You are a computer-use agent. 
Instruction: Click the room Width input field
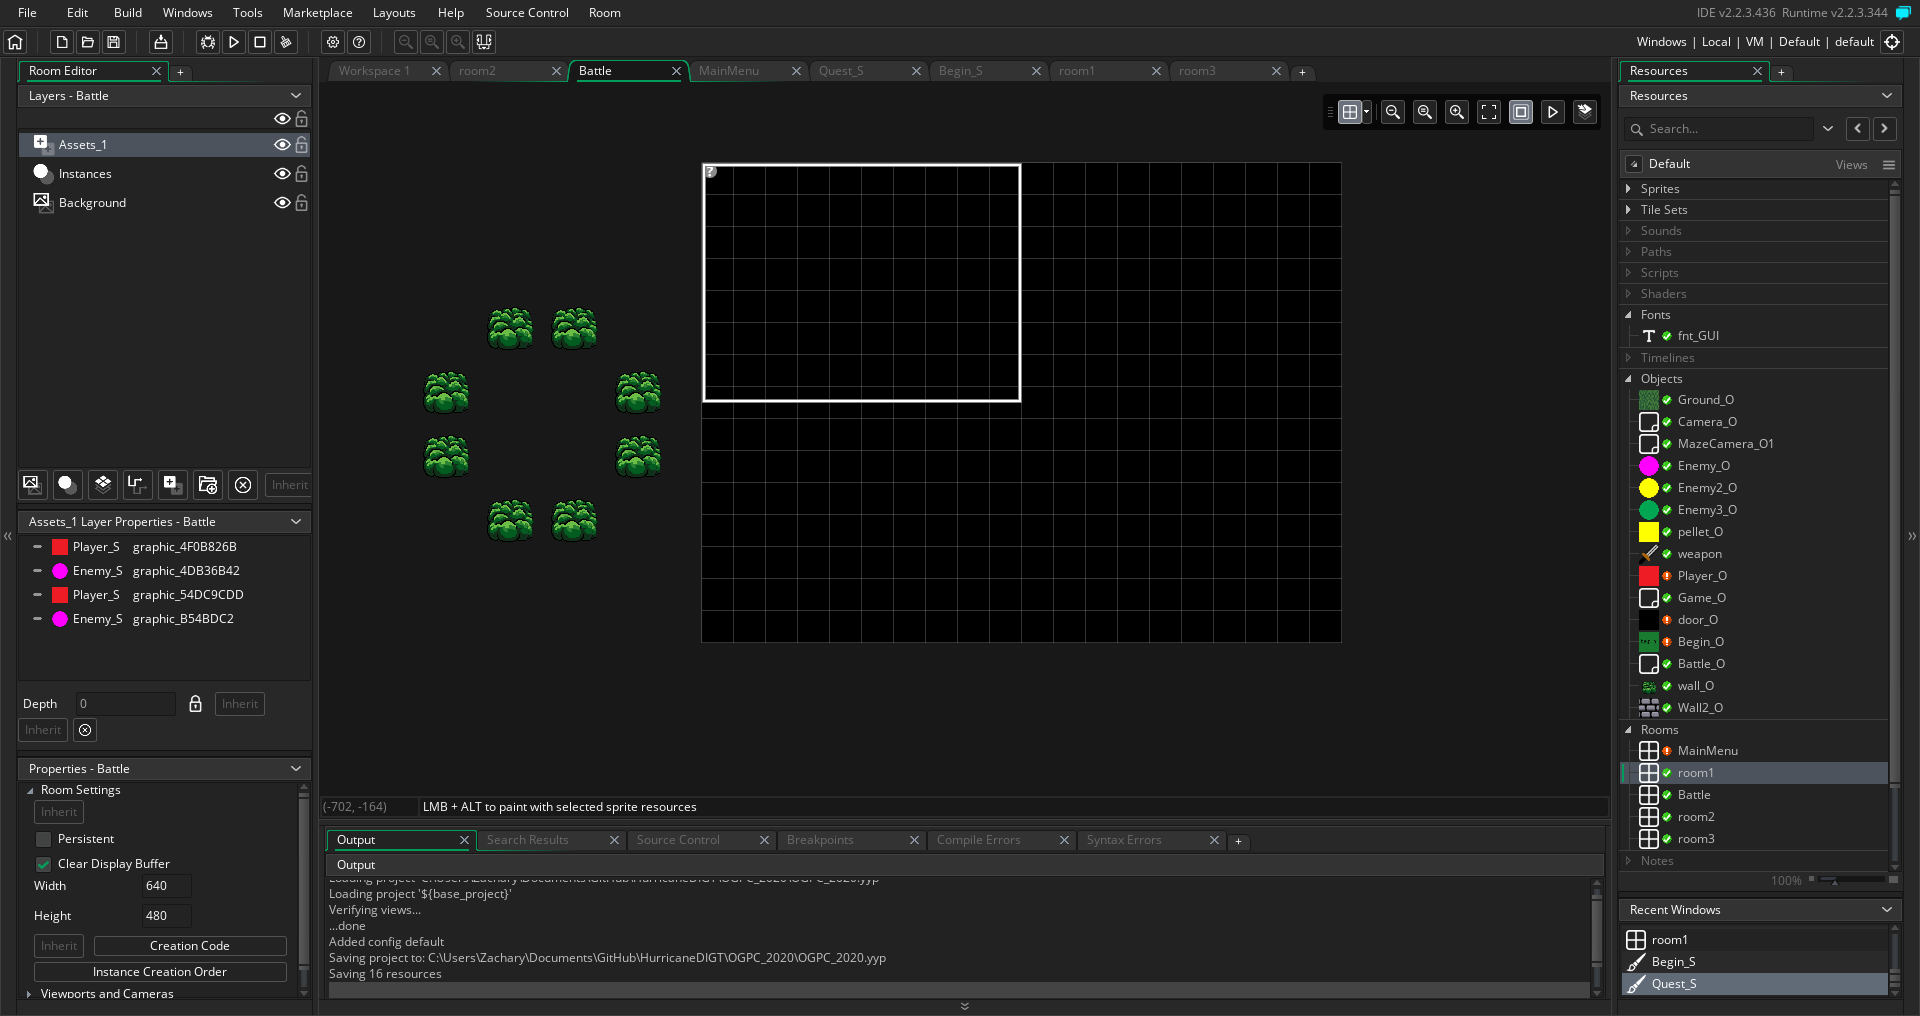[x=165, y=886]
